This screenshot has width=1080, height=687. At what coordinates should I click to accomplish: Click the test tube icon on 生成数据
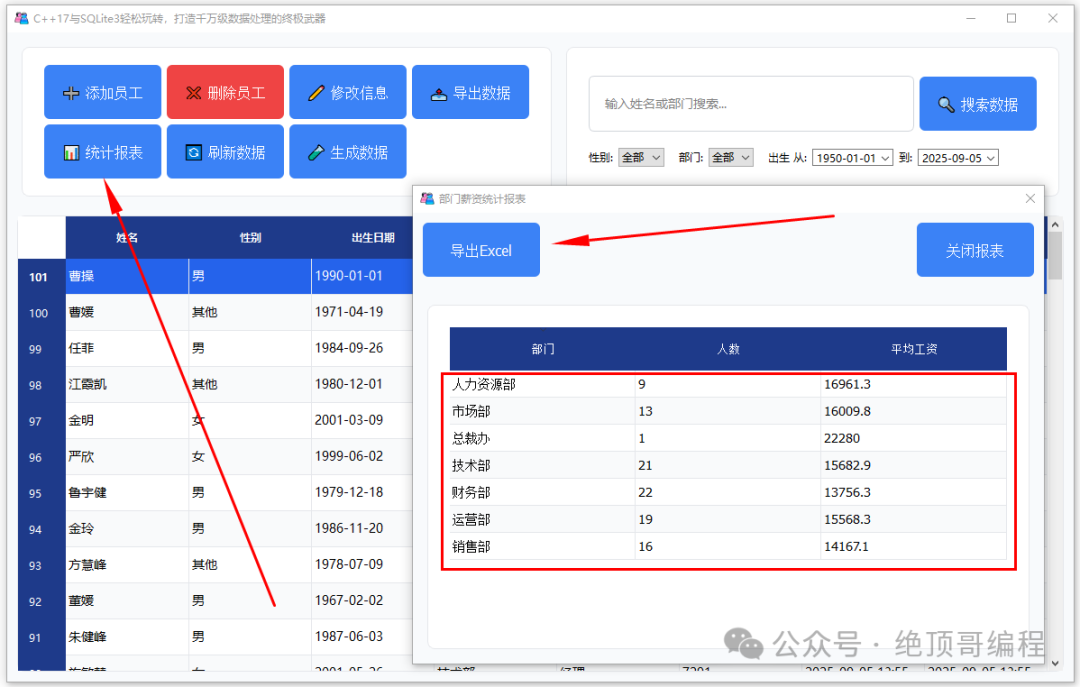[316, 152]
